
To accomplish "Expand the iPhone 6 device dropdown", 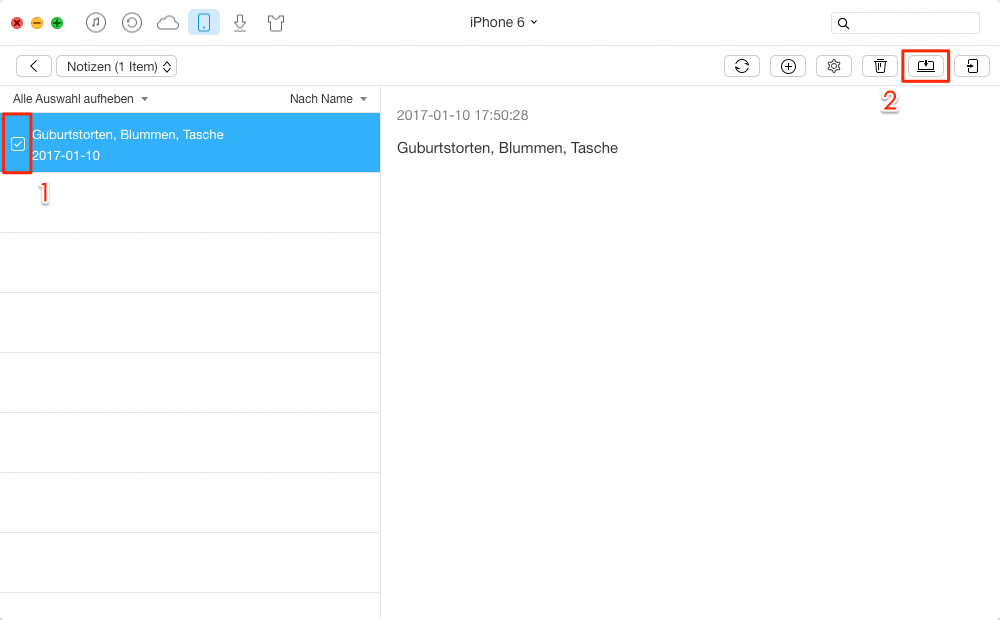I will click(504, 22).
